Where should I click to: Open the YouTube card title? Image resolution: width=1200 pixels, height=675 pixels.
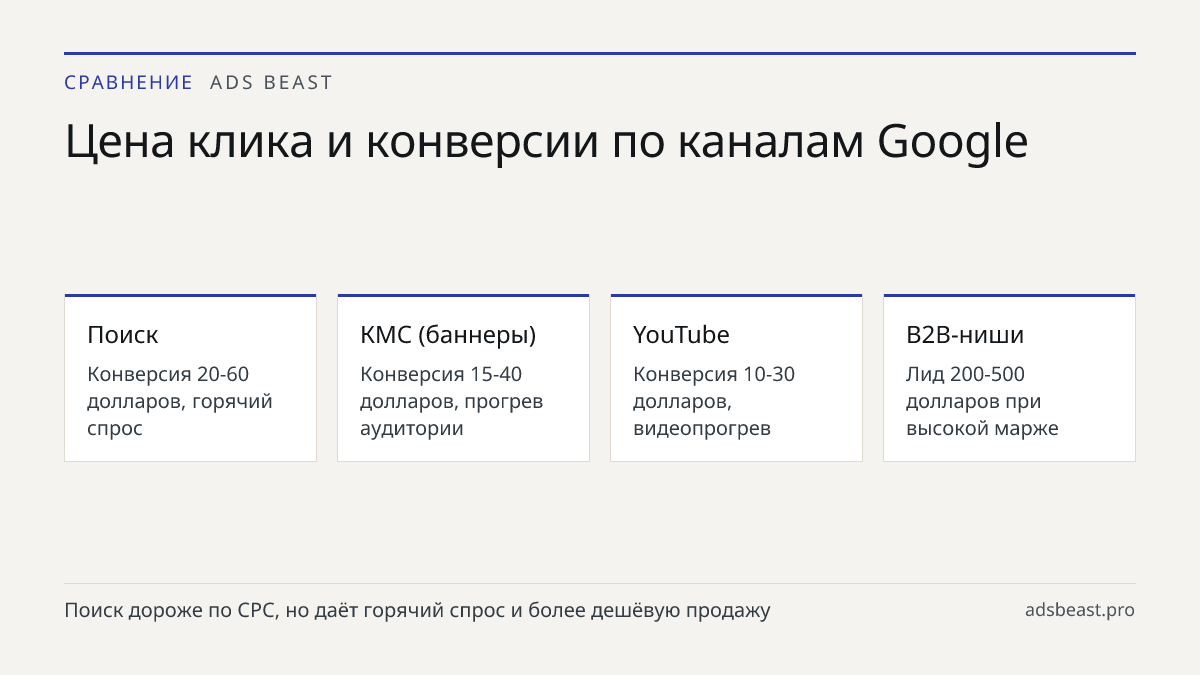click(x=681, y=335)
